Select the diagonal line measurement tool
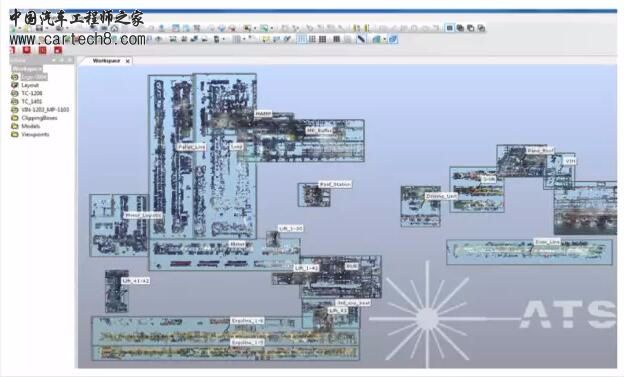 (361, 39)
